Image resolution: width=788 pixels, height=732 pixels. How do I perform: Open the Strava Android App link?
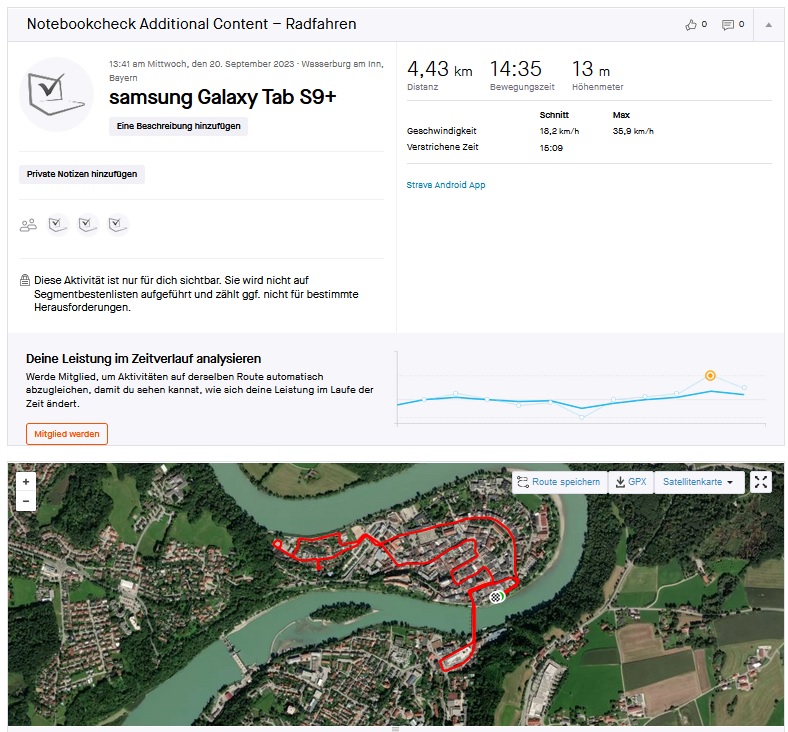(x=446, y=185)
